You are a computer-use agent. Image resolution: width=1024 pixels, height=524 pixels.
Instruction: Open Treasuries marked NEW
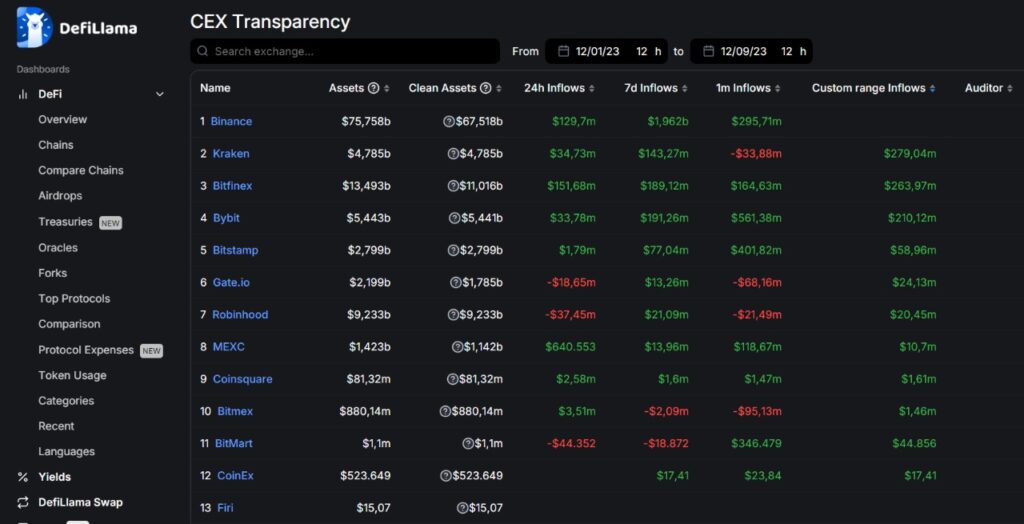click(80, 222)
